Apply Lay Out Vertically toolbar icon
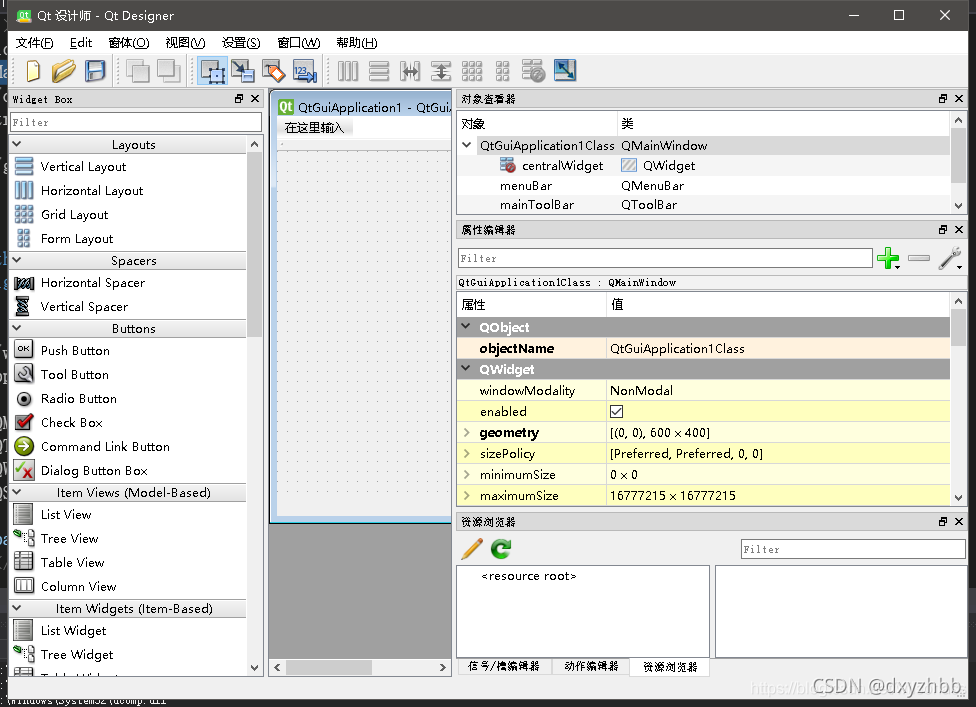 click(379, 71)
